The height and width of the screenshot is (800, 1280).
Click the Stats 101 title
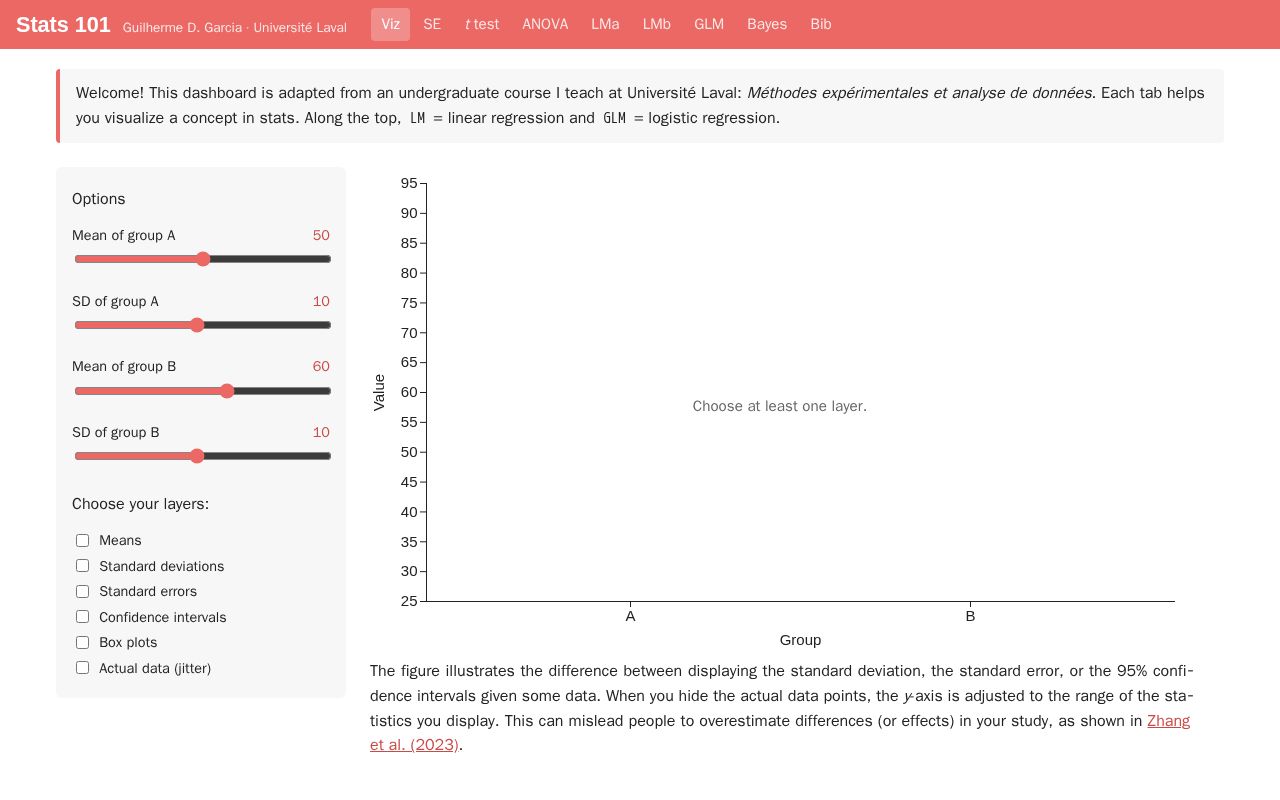[63, 25]
